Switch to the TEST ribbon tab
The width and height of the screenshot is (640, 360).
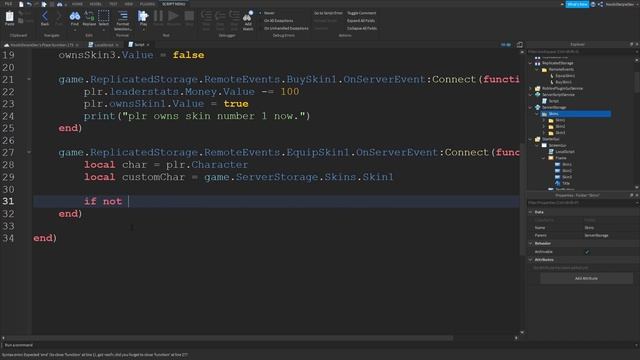(113, 4)
